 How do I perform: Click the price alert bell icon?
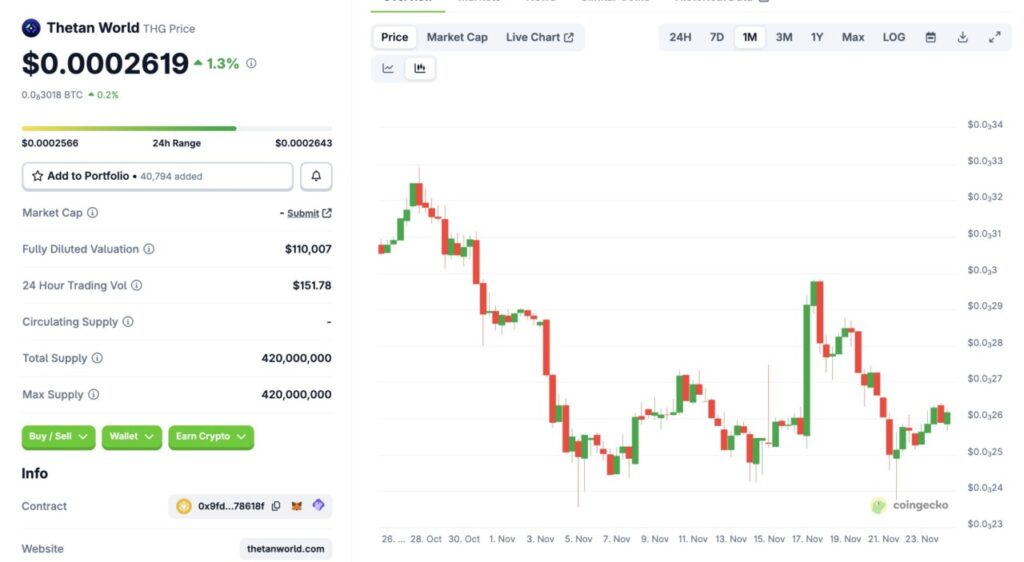pos(316,176)
